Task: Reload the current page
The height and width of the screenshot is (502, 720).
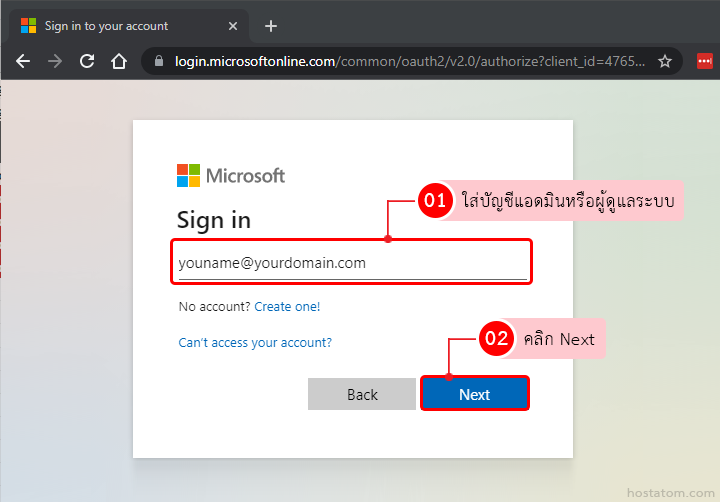Action: click(87, 61)
